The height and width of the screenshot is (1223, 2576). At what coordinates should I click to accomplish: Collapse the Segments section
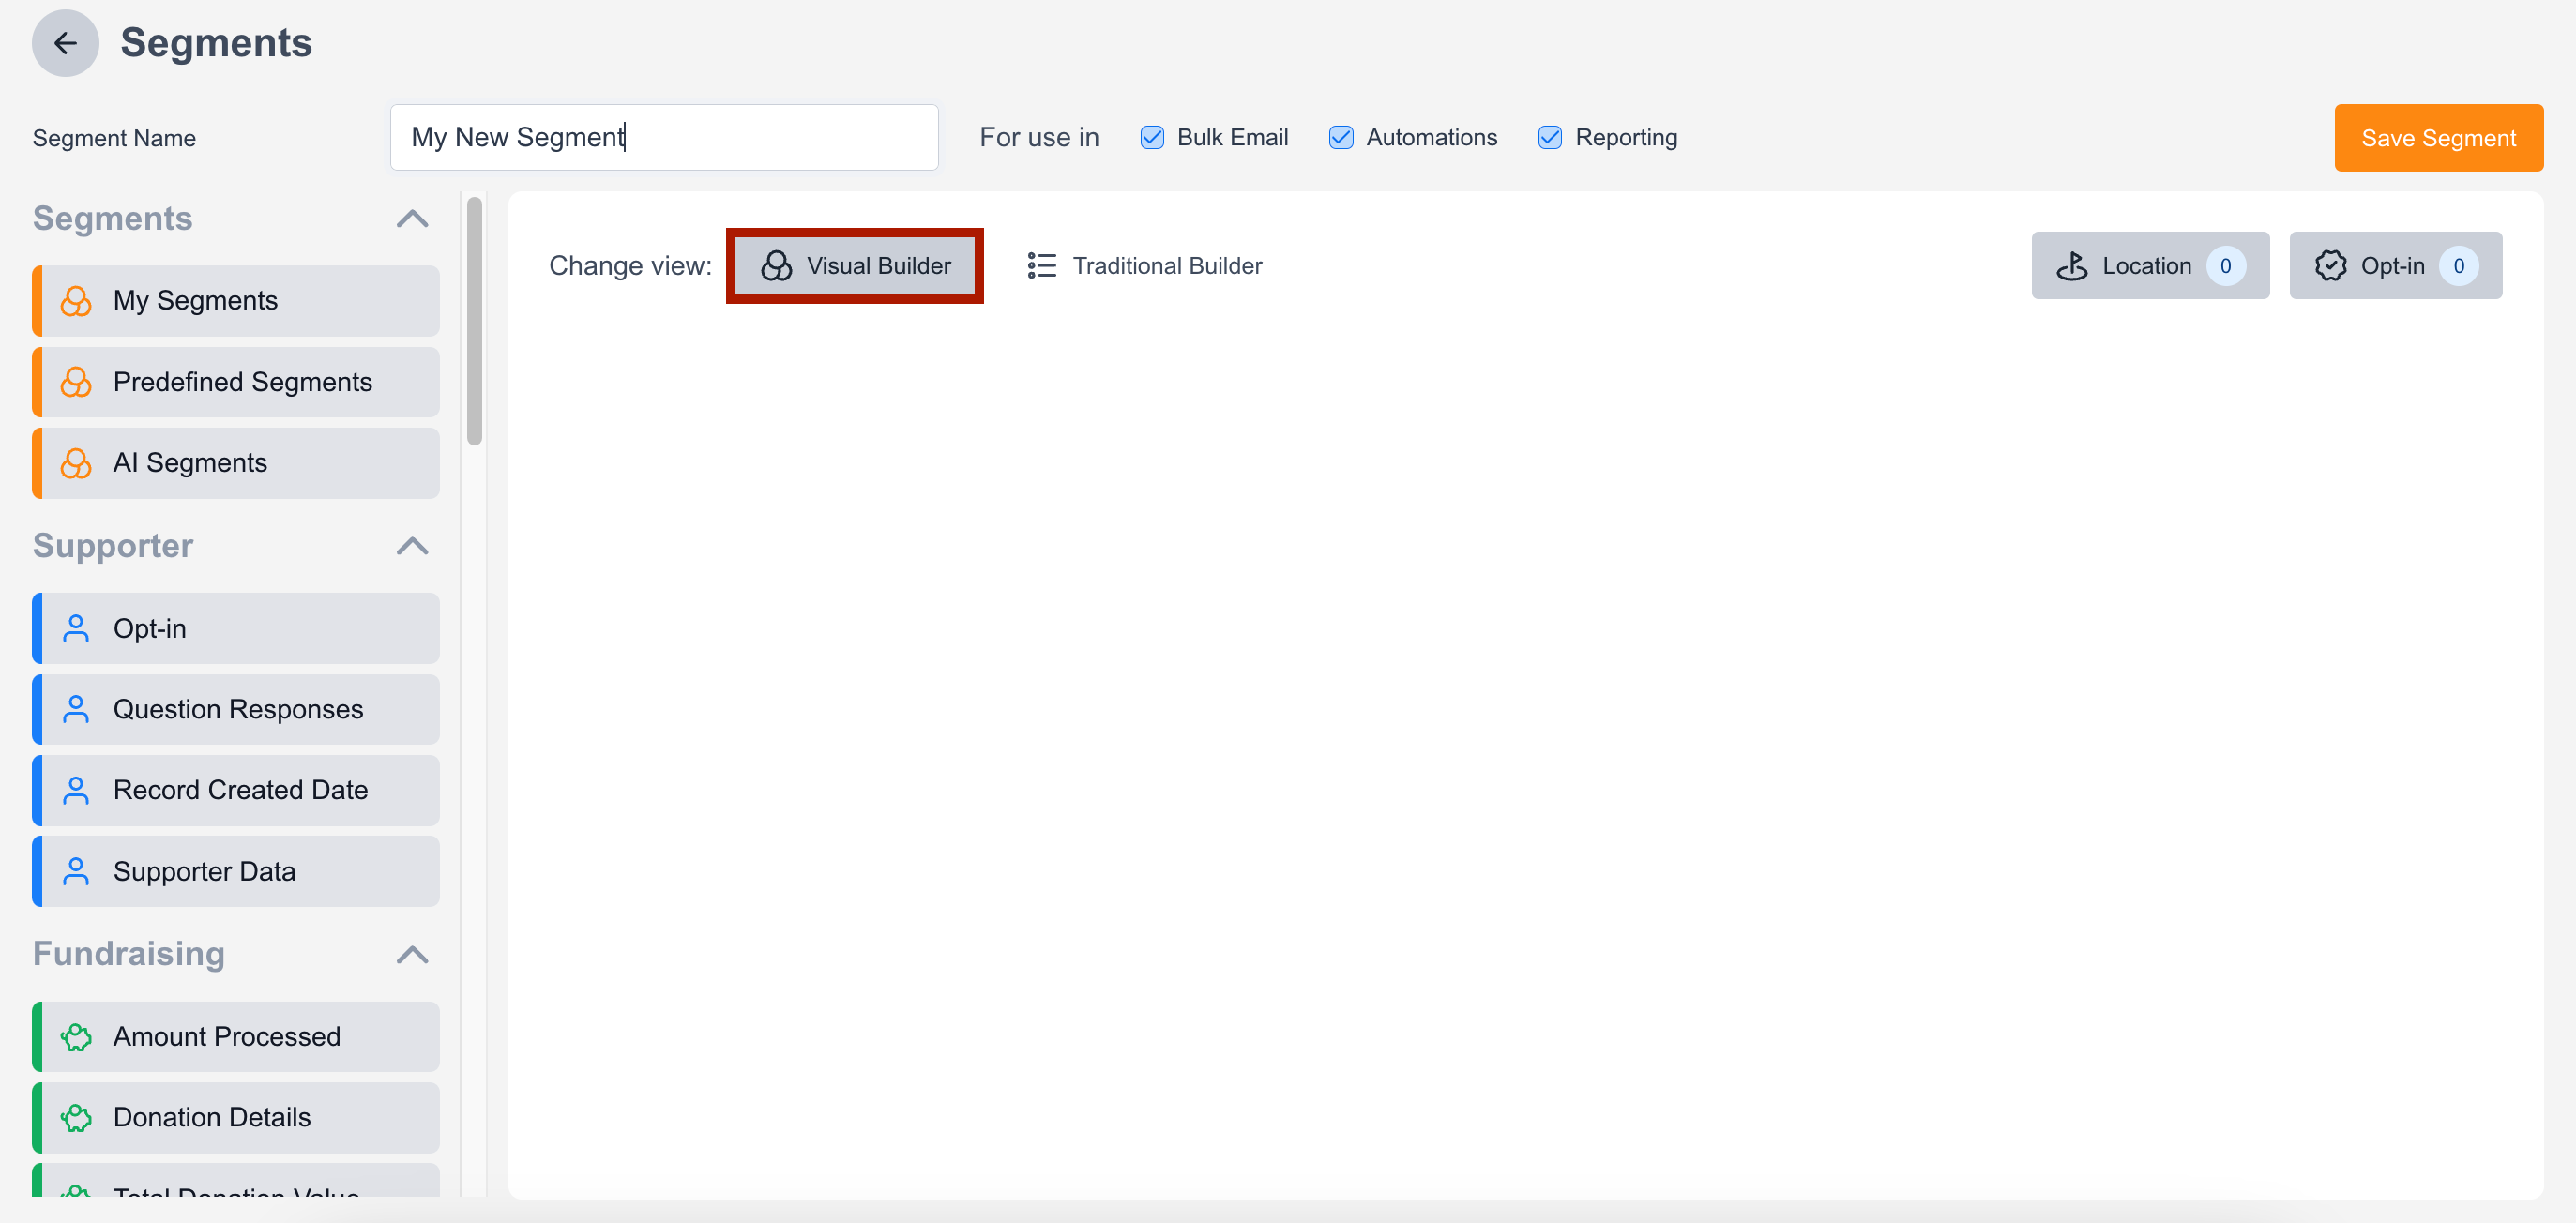[411, 219]
